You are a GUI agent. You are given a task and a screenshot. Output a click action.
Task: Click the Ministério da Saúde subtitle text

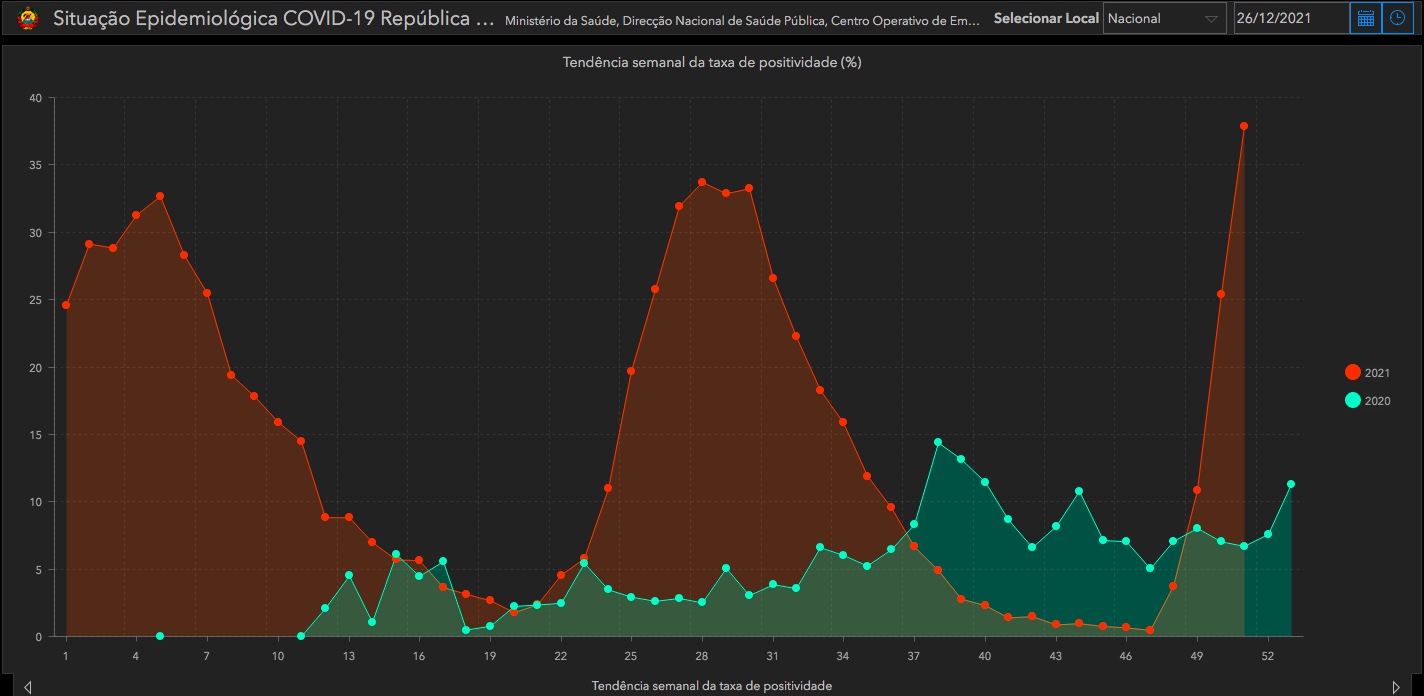pos(742,20)
